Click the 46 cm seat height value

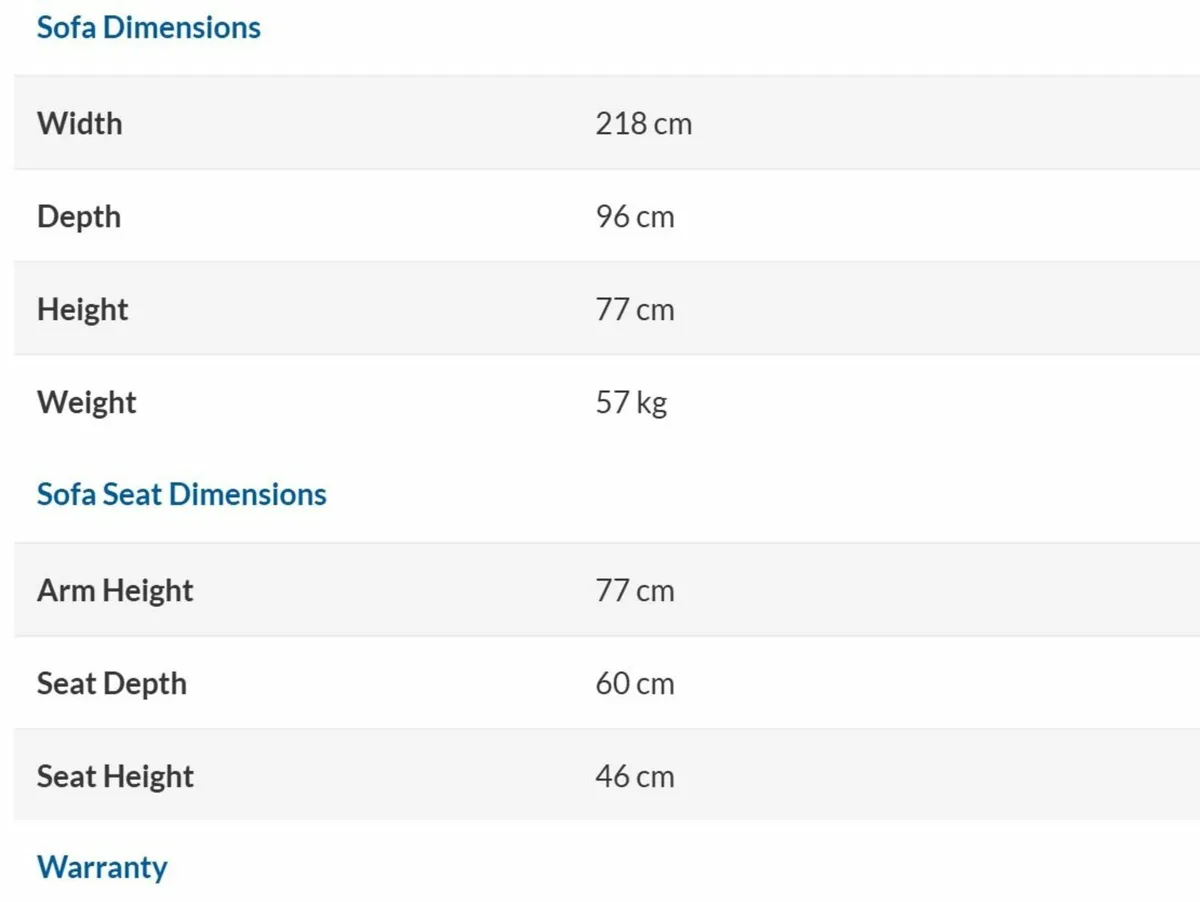[635, 776]
